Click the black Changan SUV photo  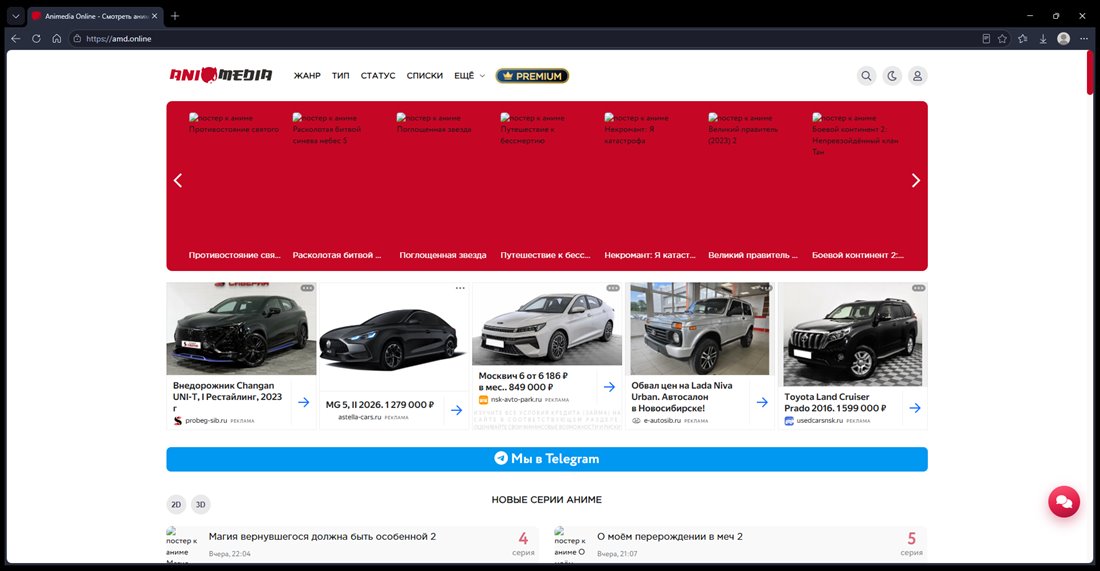(x=241, y=328)
